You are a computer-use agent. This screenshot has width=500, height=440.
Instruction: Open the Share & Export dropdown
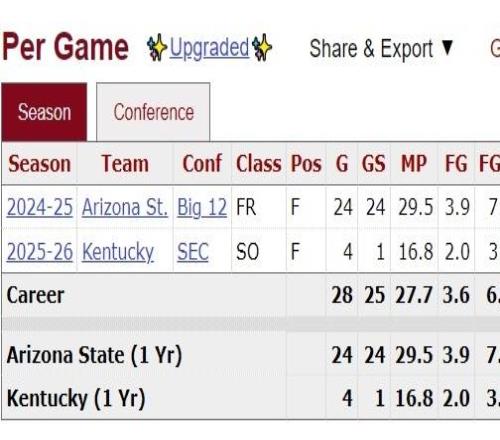click(x=381, y=49)
